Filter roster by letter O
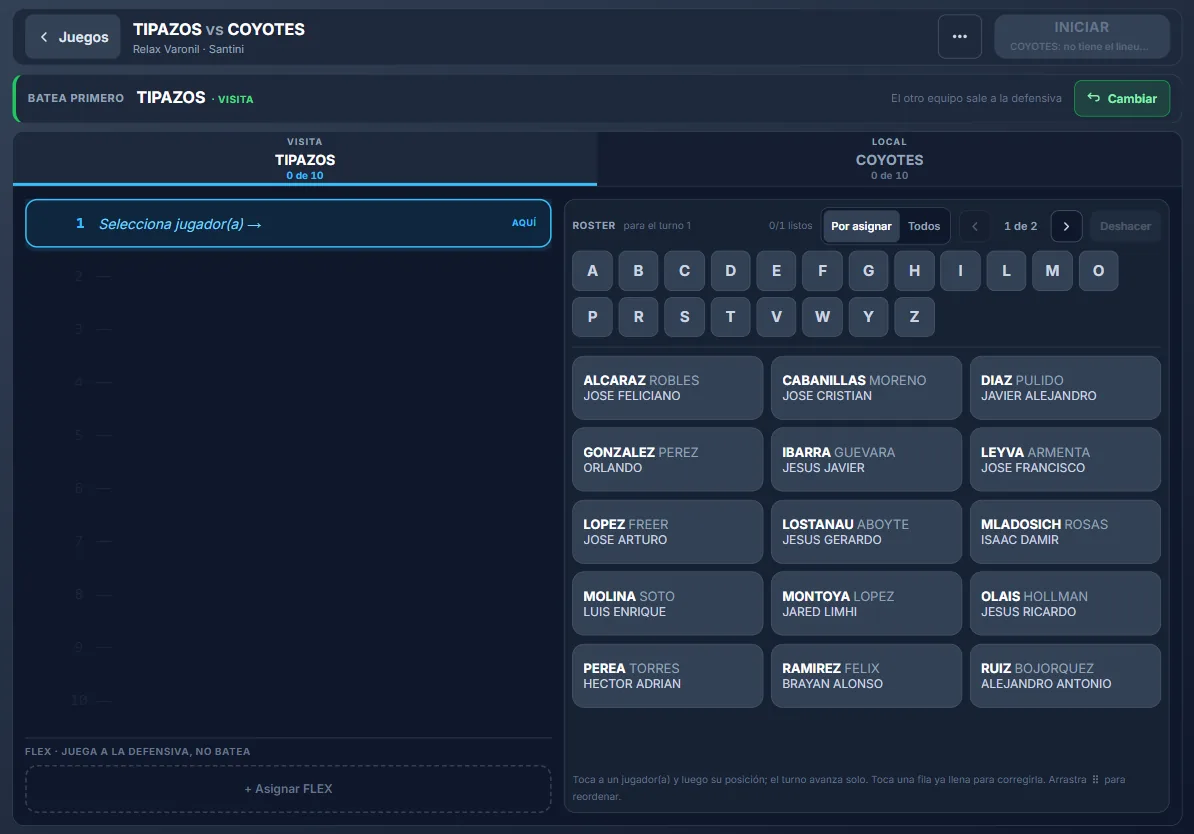Image resolution: width=1194 pixels, height=834 pixels. point(1098,270)
